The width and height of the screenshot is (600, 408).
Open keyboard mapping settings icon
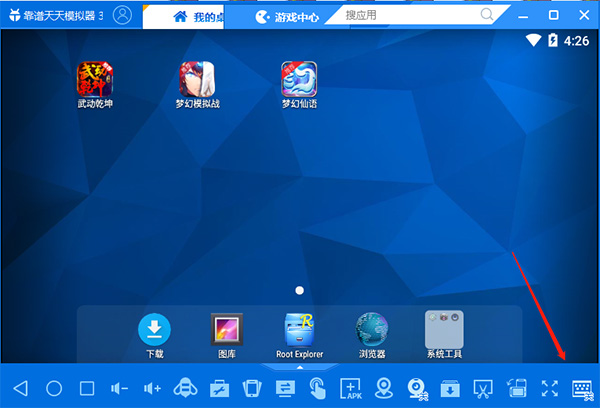click(583, 390)
